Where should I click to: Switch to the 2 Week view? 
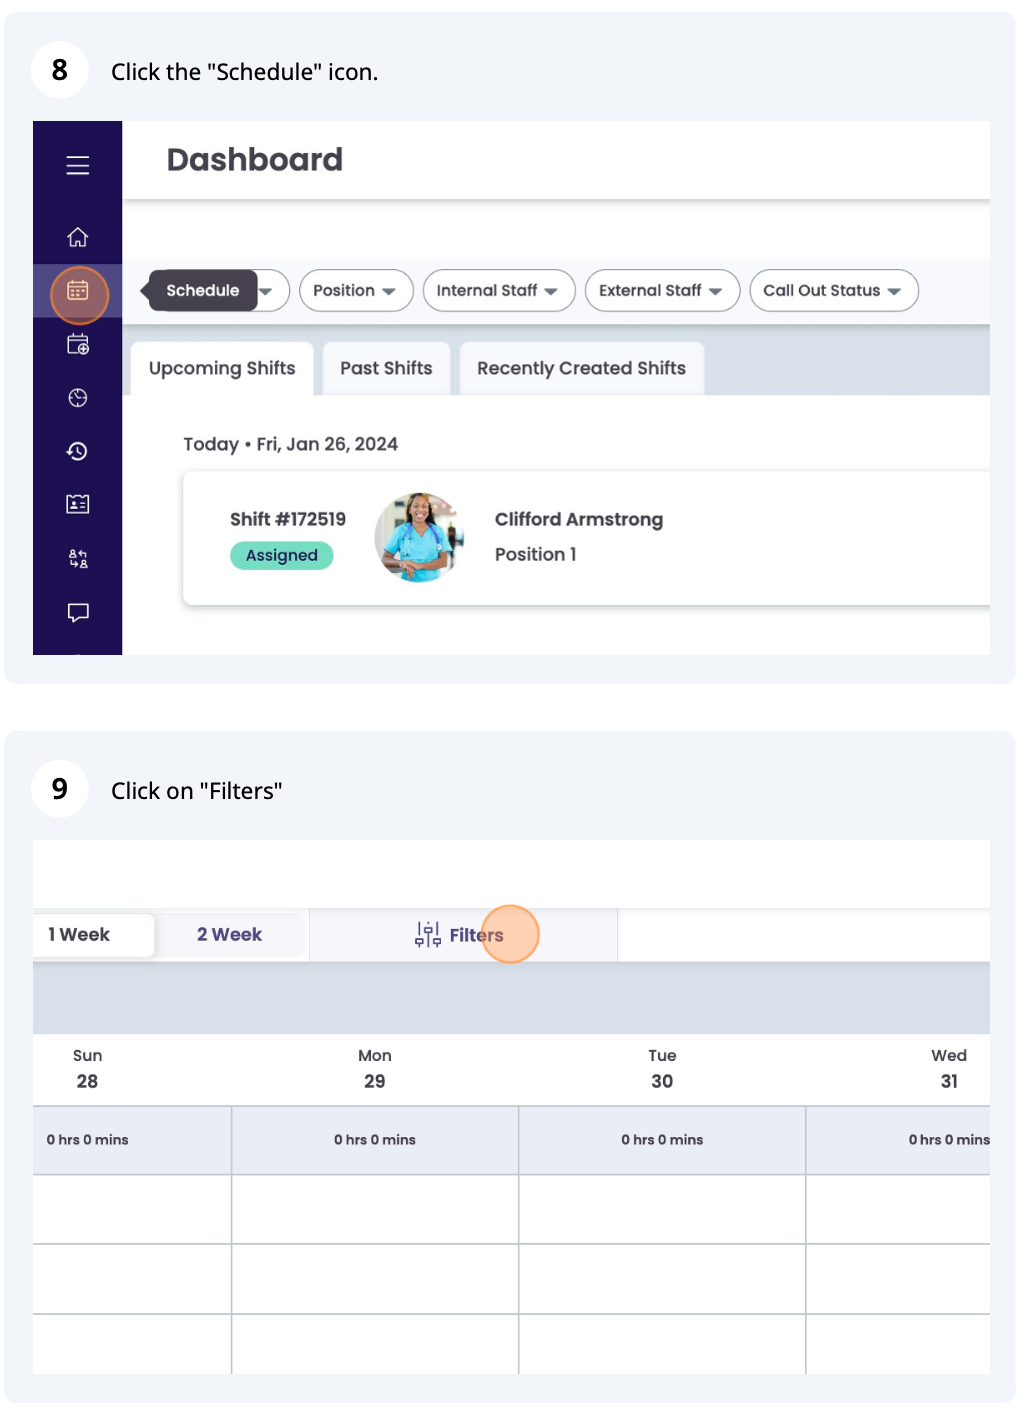[x=230, y=935]
